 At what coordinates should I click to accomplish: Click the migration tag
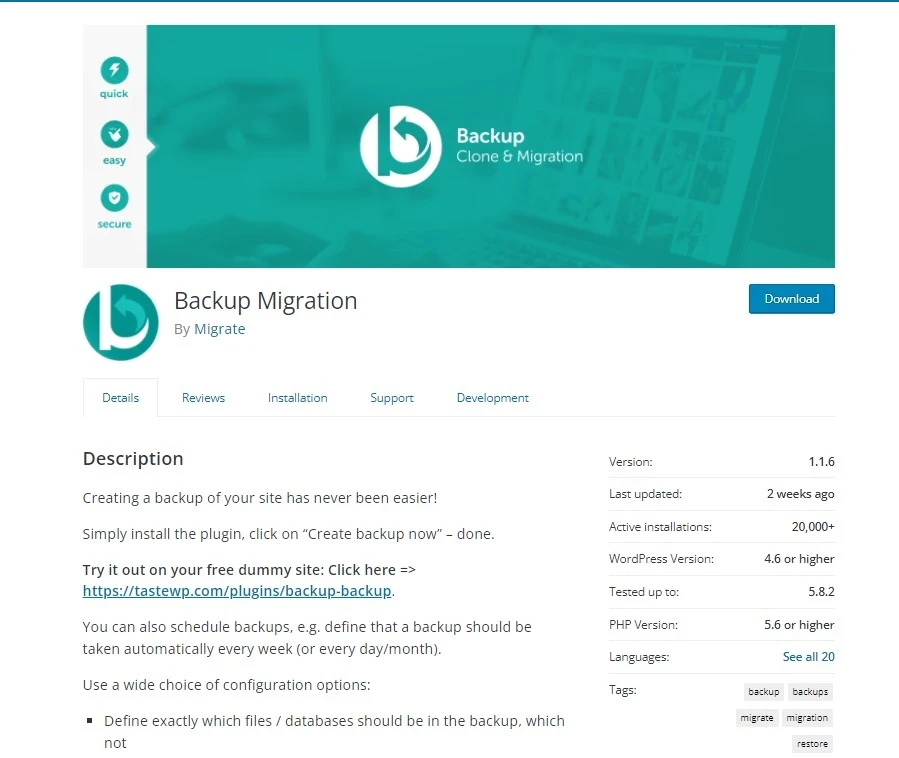click(x=806, y=718)
